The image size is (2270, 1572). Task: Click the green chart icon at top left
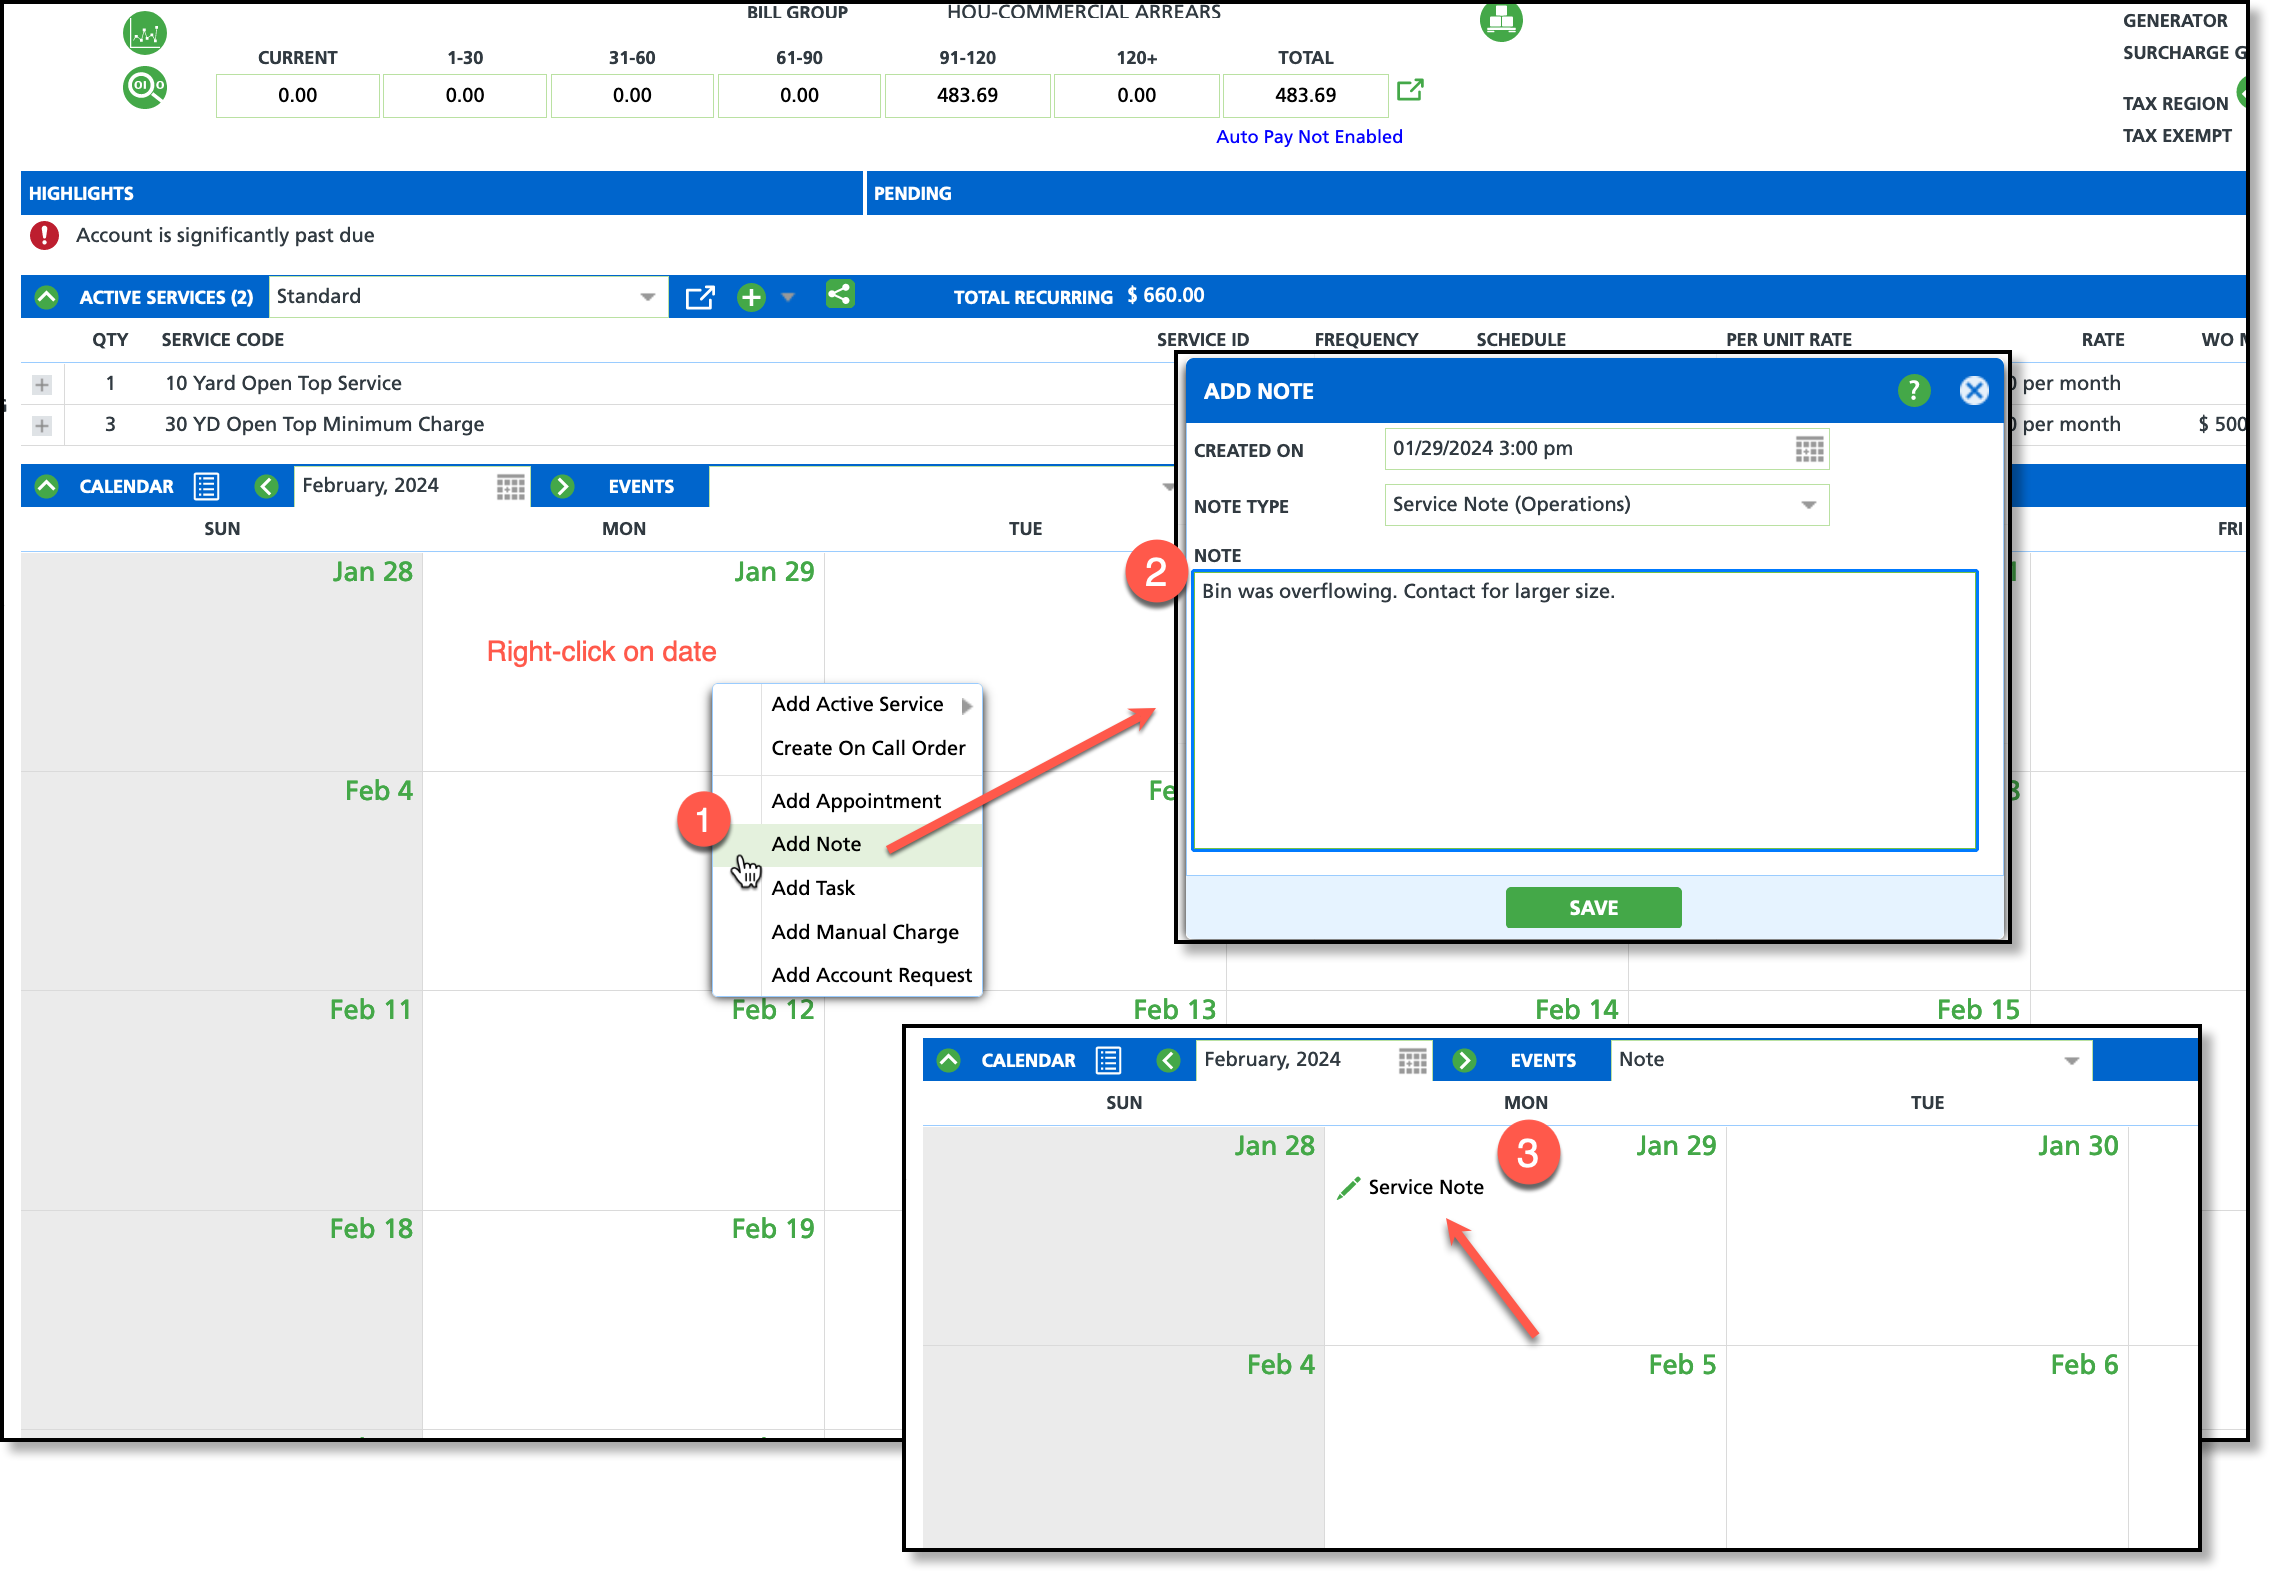145,34
